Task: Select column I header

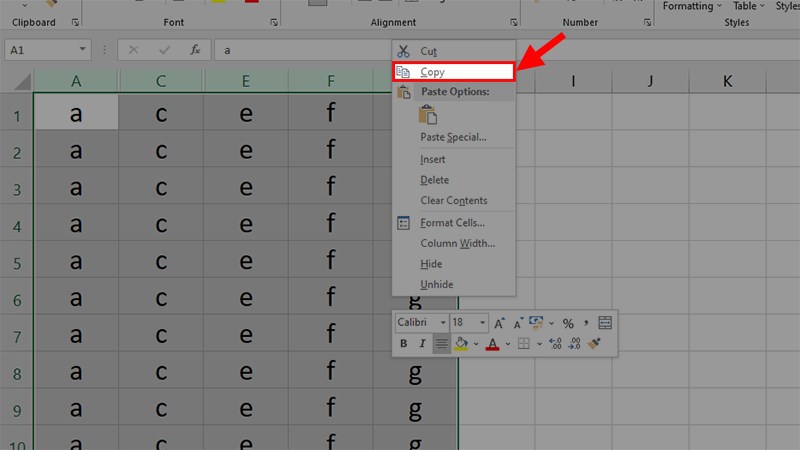Action: click(573, 81)
